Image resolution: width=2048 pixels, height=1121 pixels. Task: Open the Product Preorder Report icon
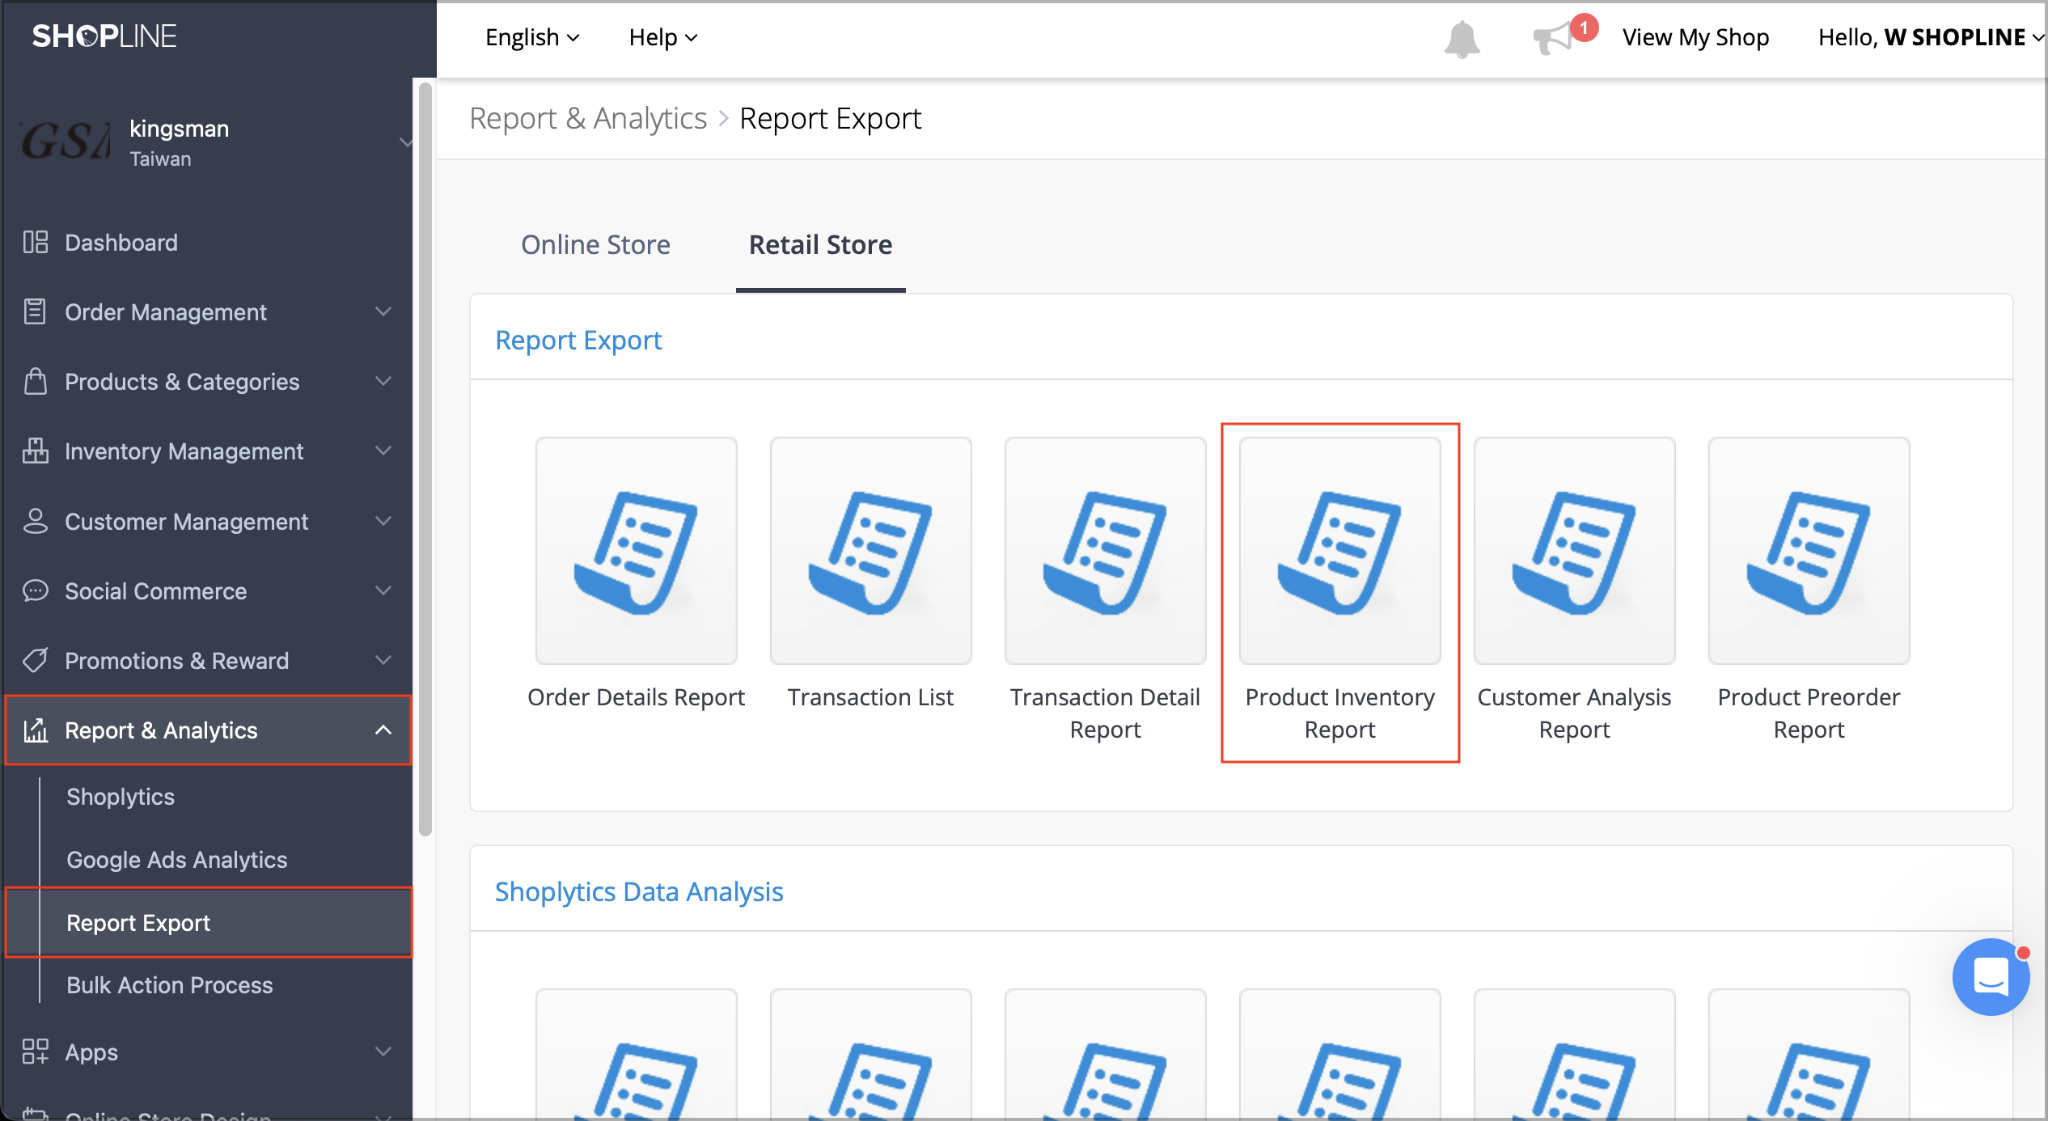coord(1809,550)
